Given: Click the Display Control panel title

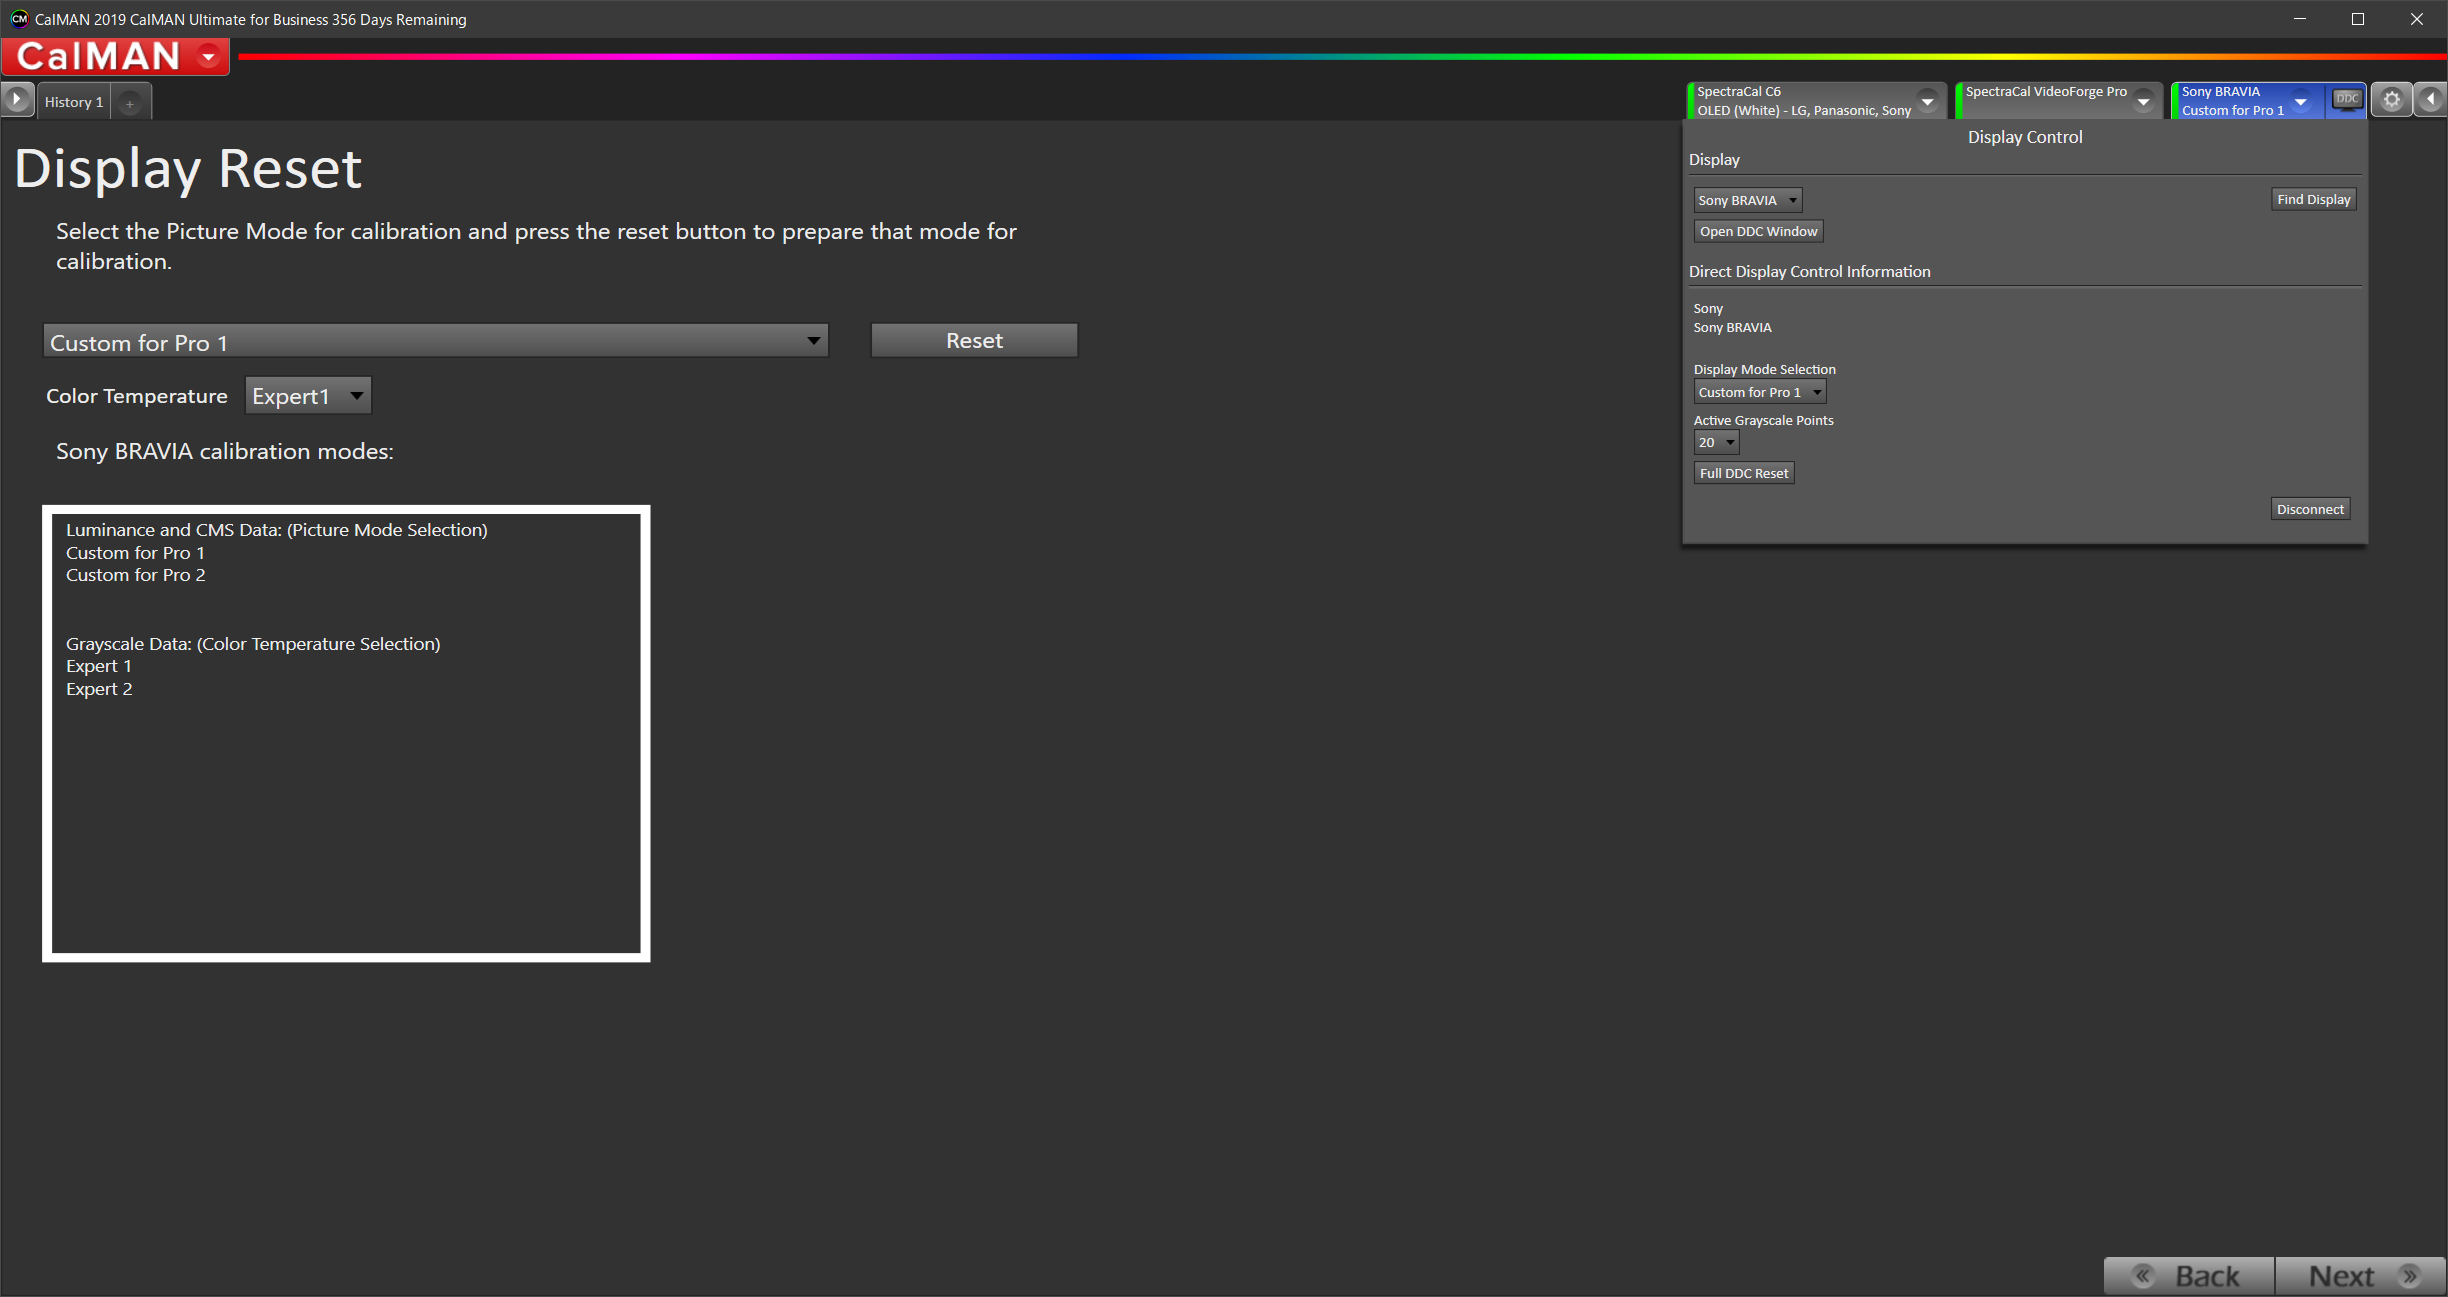Looking at the screenshot, I should tap(2025, 137).
